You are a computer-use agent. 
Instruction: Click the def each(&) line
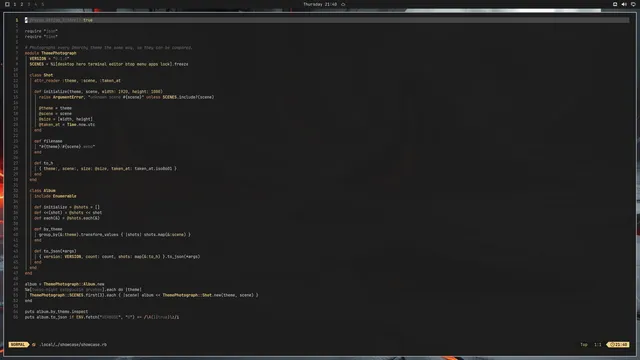[x=67, y=218]
